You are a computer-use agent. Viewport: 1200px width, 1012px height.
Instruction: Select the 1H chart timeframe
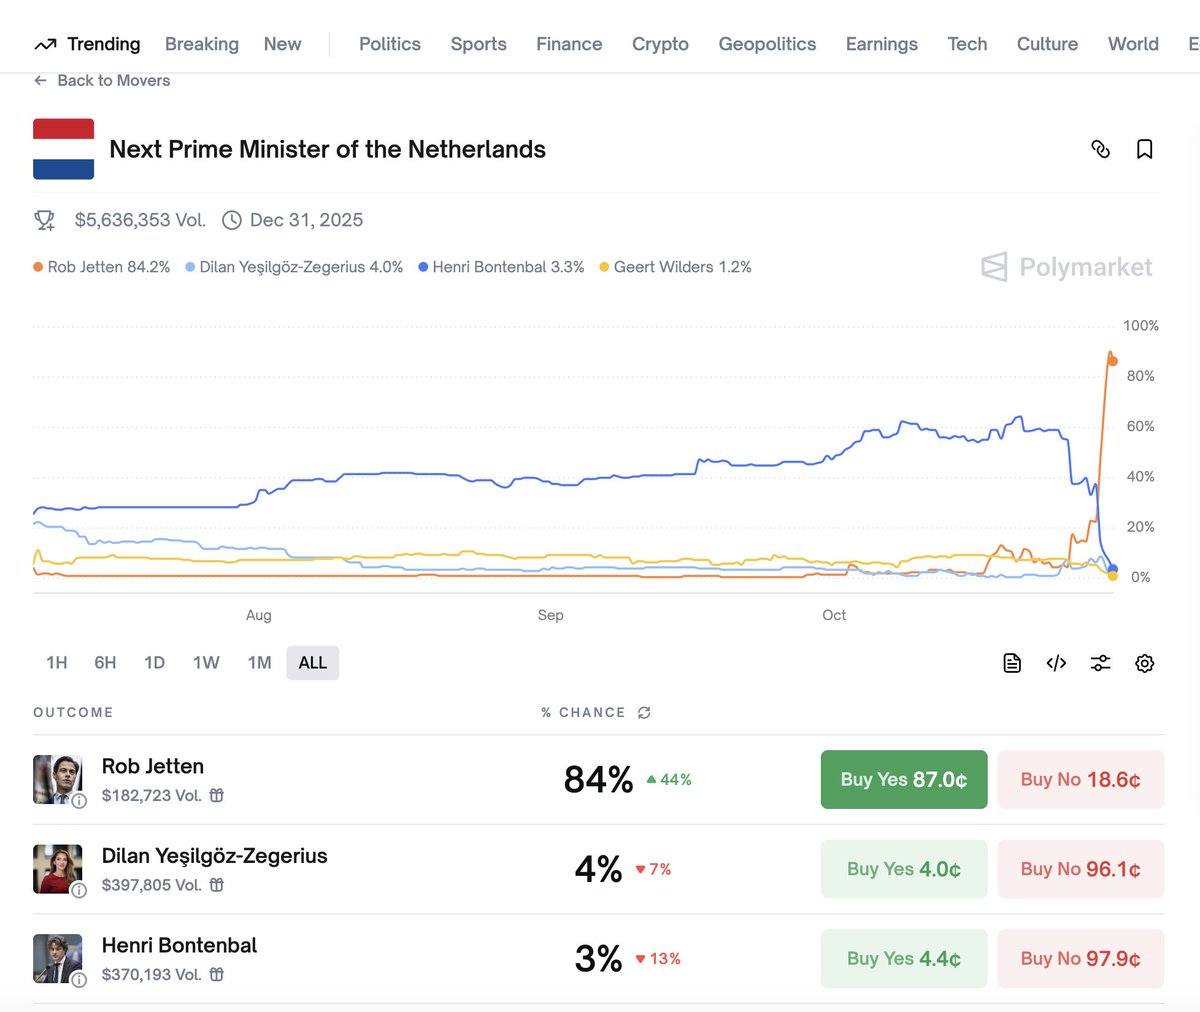pyautogui.click(x=56, y=662)
